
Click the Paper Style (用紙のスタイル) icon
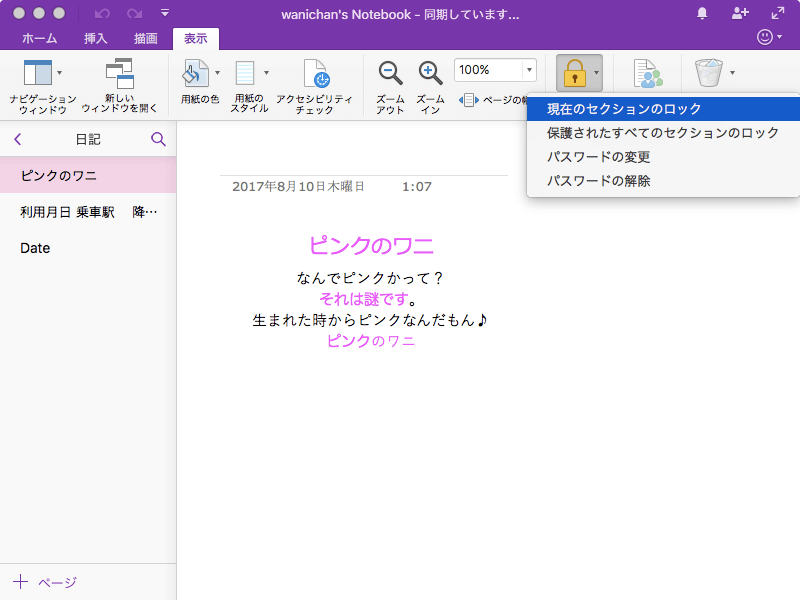pos(245,74)
